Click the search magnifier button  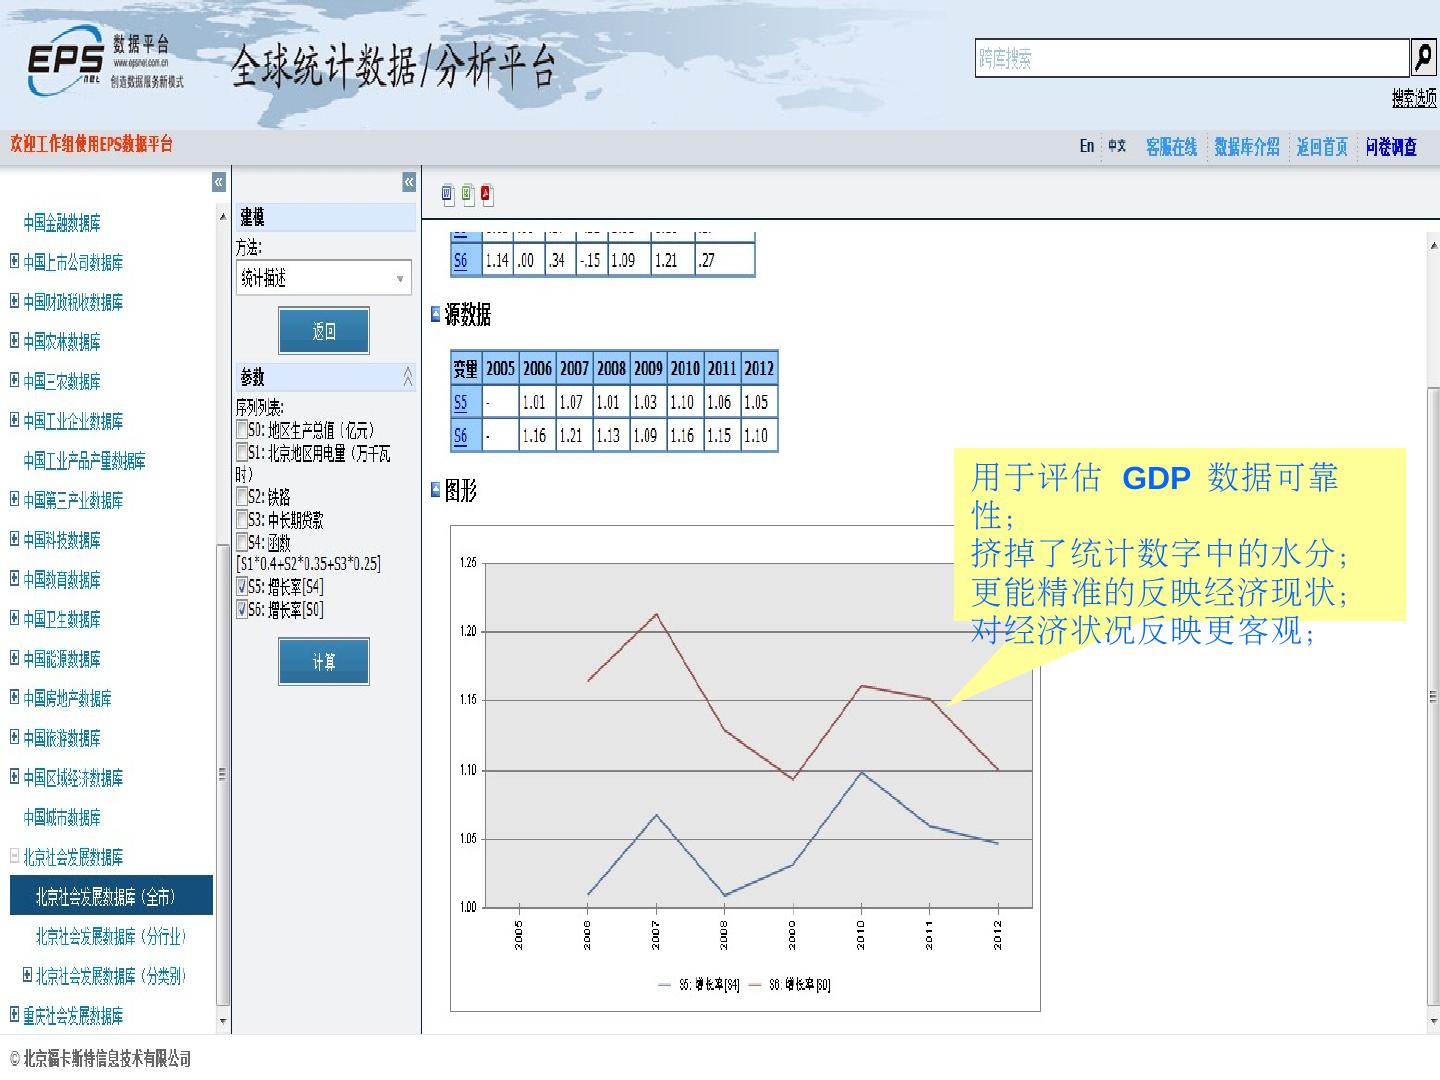[1423, 58]
